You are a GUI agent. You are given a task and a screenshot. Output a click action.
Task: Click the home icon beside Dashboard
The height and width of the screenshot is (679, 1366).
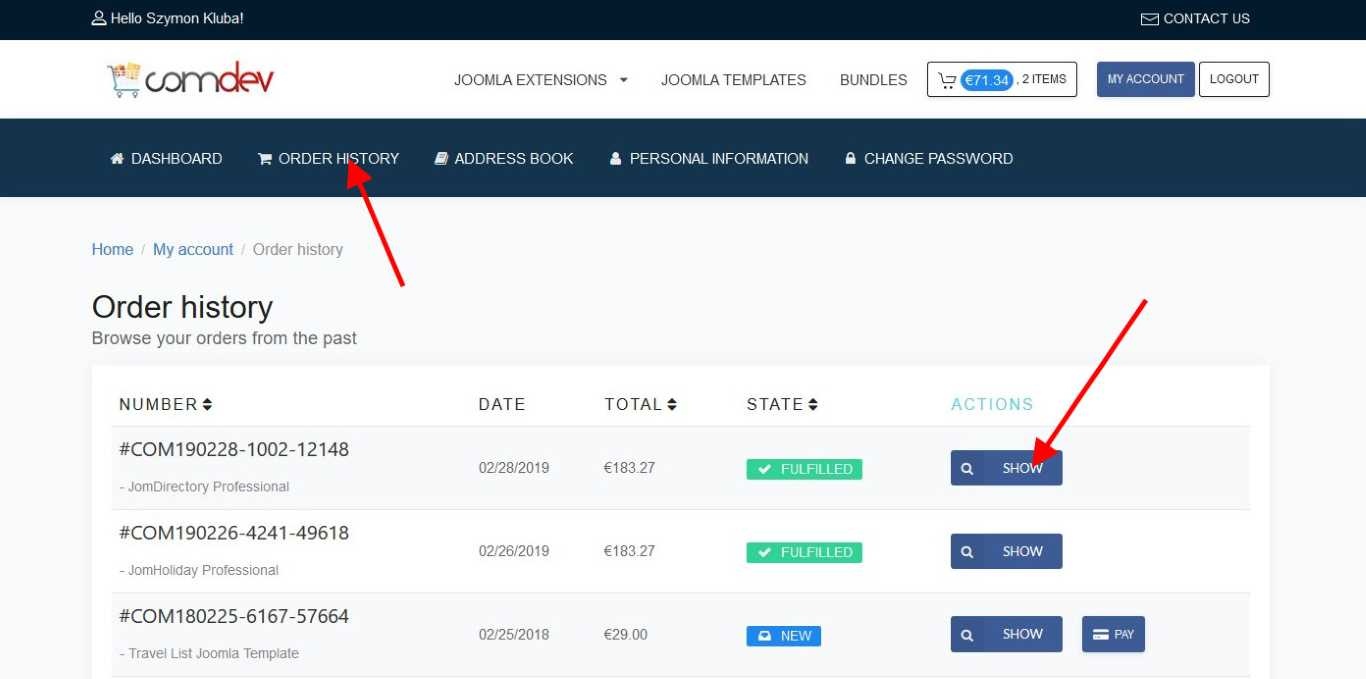(117, 158)
